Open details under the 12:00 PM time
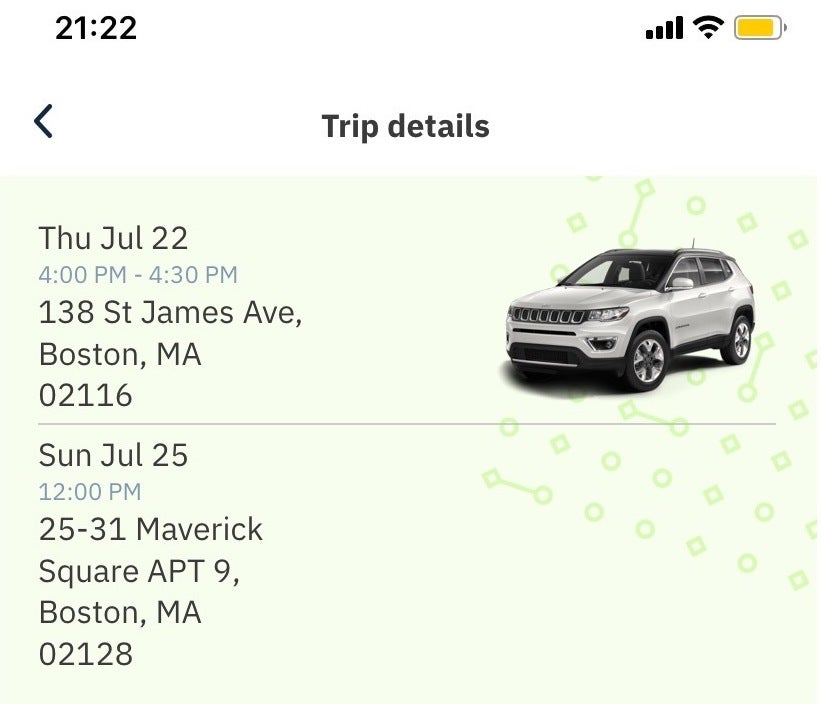 tap(89, 491)
